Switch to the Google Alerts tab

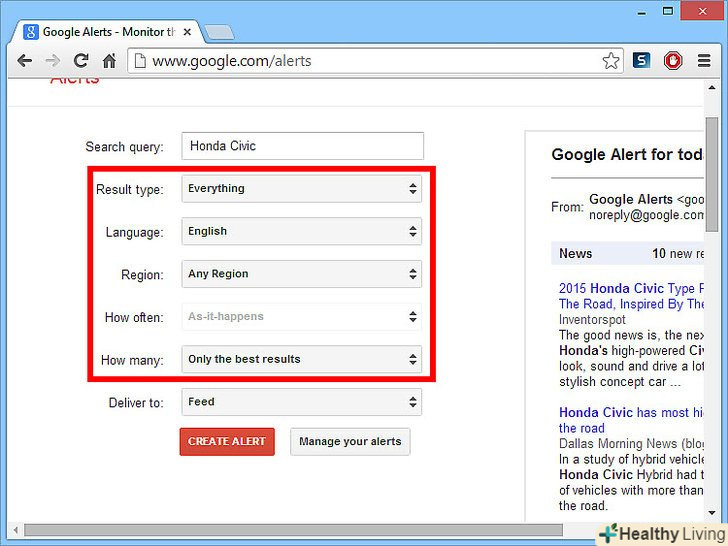click(x=107, y=32)
